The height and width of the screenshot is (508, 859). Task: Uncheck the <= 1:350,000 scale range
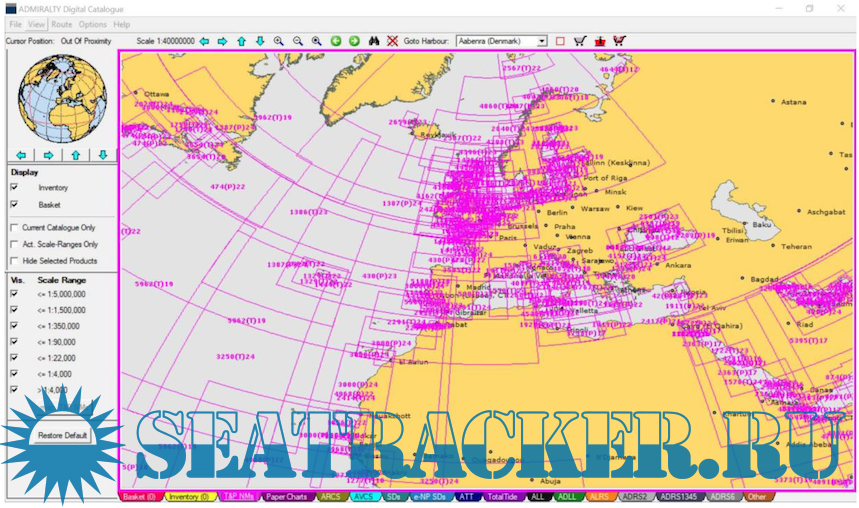pos(15,326)
